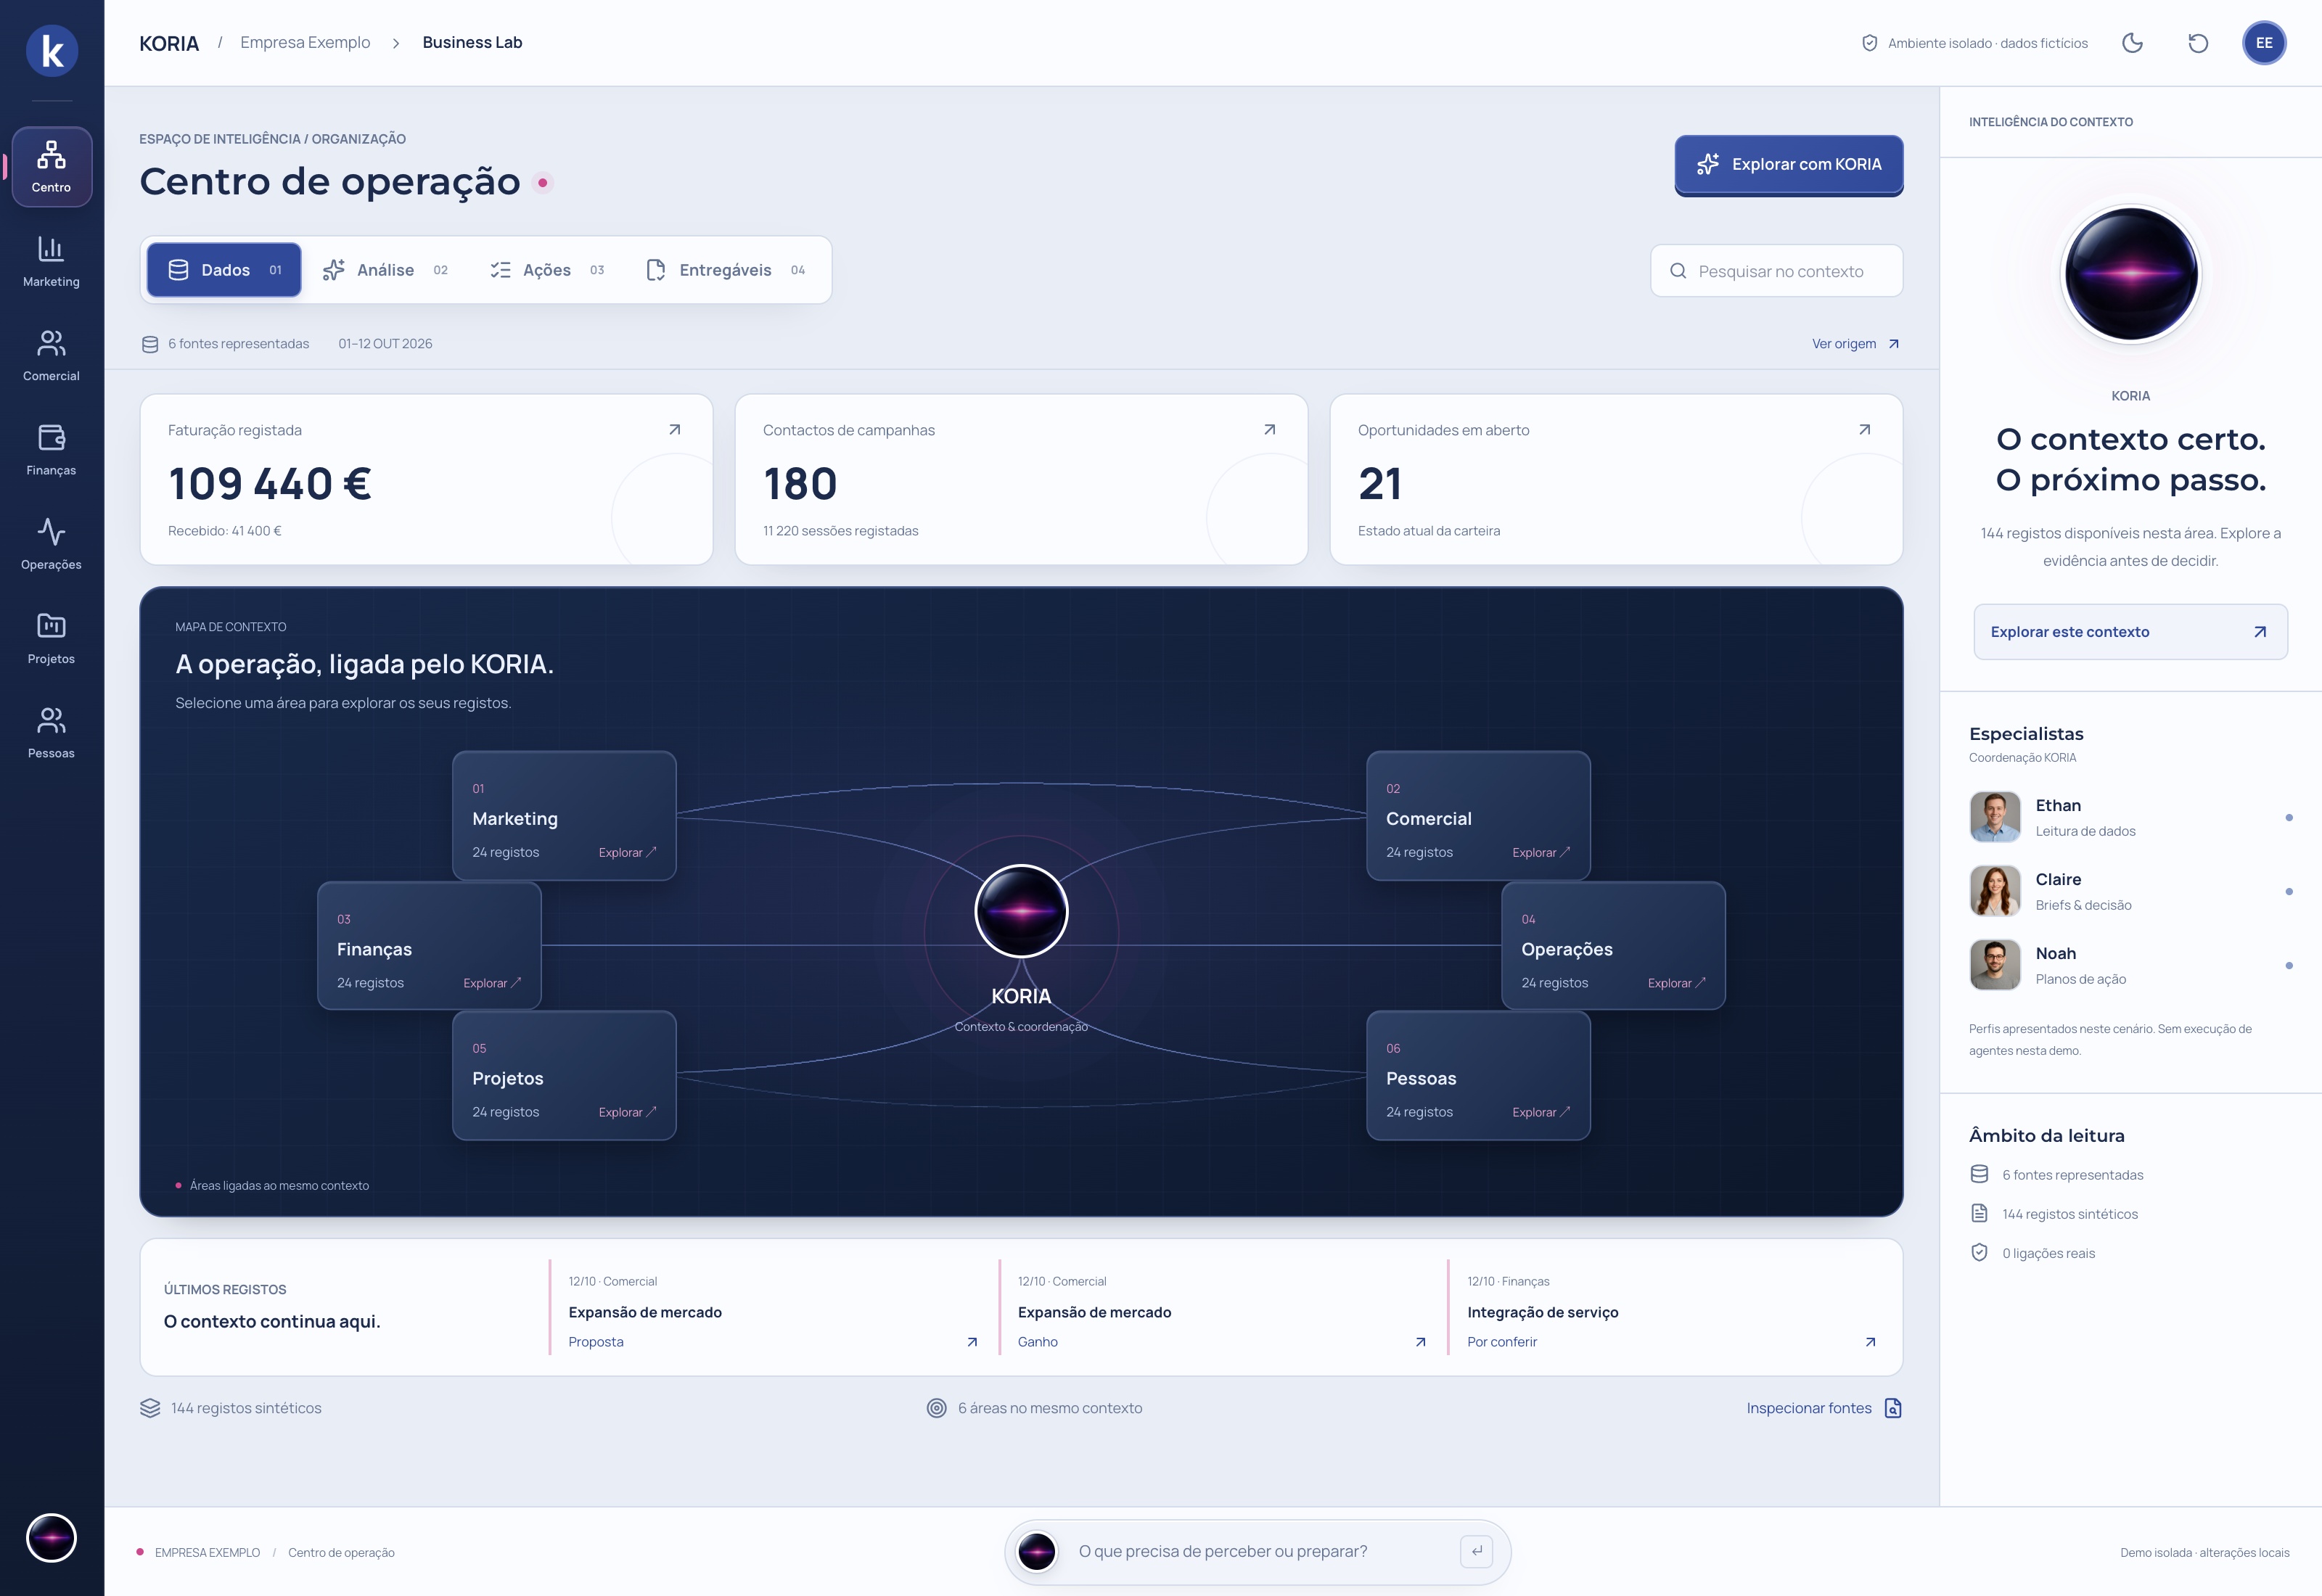Open Pessoas in the sidebar
The image size is (2322, 1596).
coord(51,733)
